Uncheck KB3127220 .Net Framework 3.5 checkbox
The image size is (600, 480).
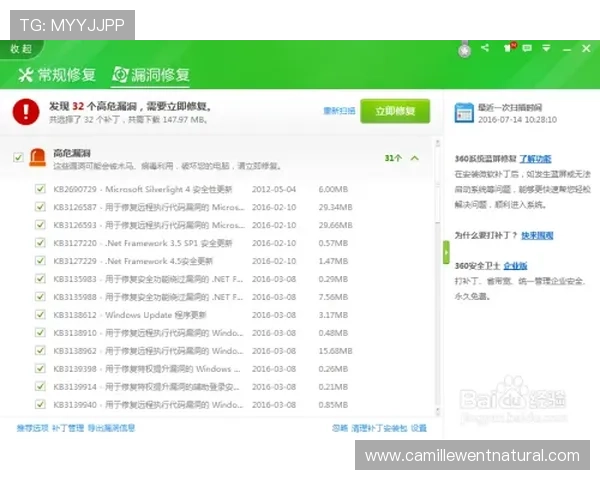(x=40, y=243)
